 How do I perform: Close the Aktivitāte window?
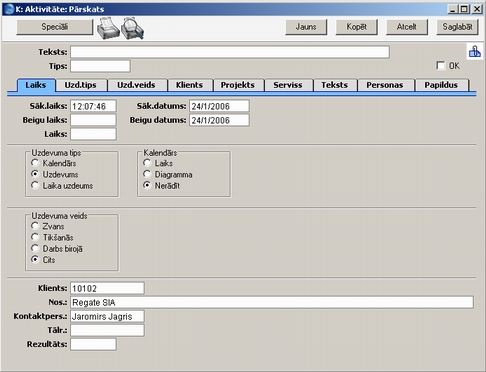(x=477, y=9)
